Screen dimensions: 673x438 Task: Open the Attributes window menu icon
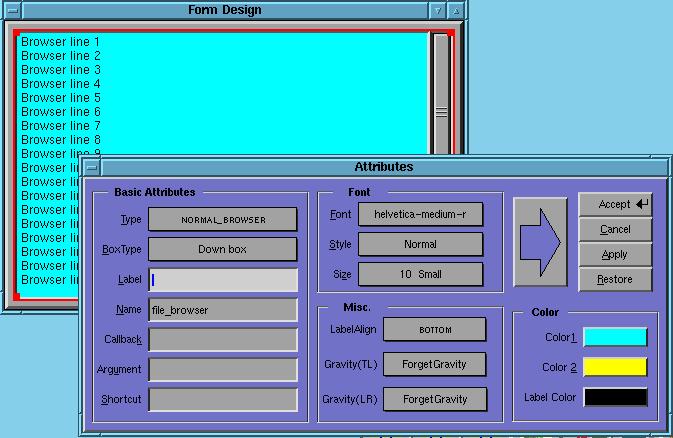(91, 167)
